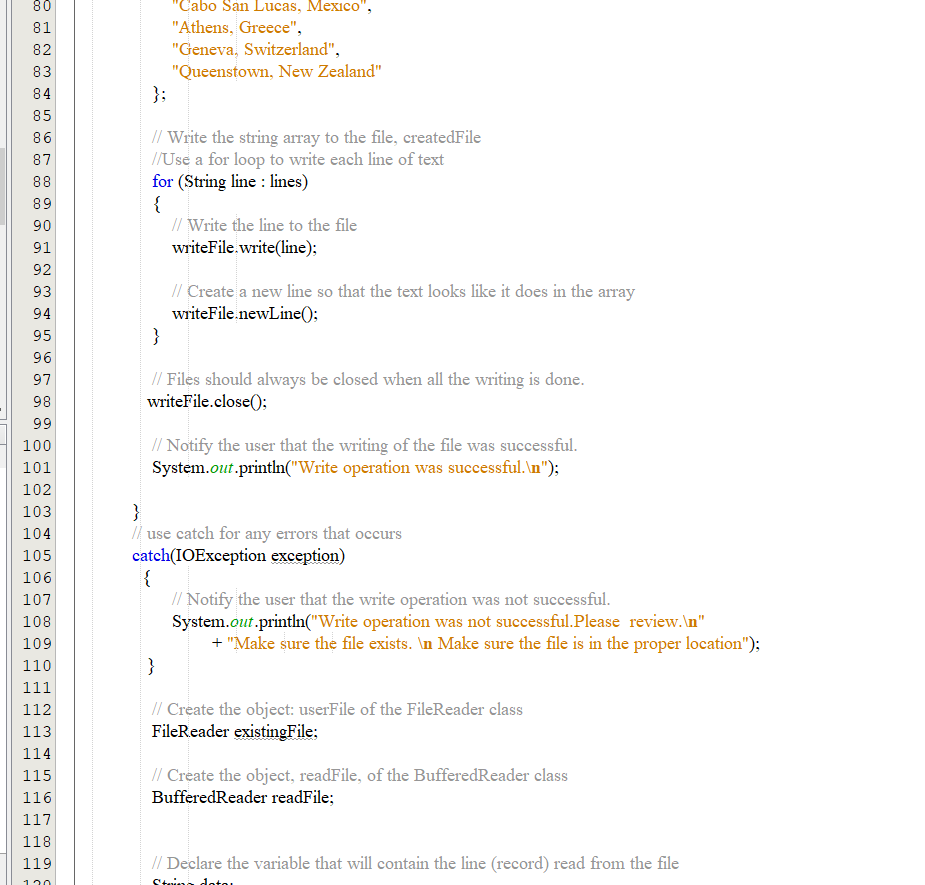Click on writeFile.write(line) statement
This screenshot has height=885, width=925.
click(244, 248)
